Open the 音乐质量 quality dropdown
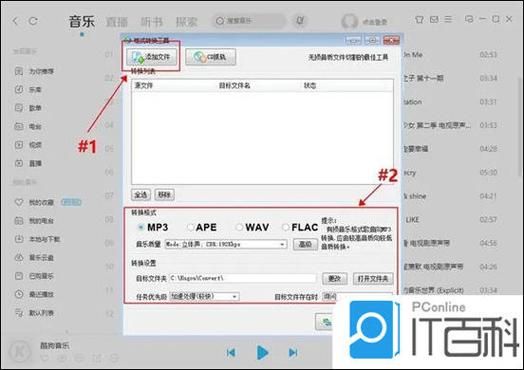The height and width of the screenshot is (370, 524). (x=226, y=244)
